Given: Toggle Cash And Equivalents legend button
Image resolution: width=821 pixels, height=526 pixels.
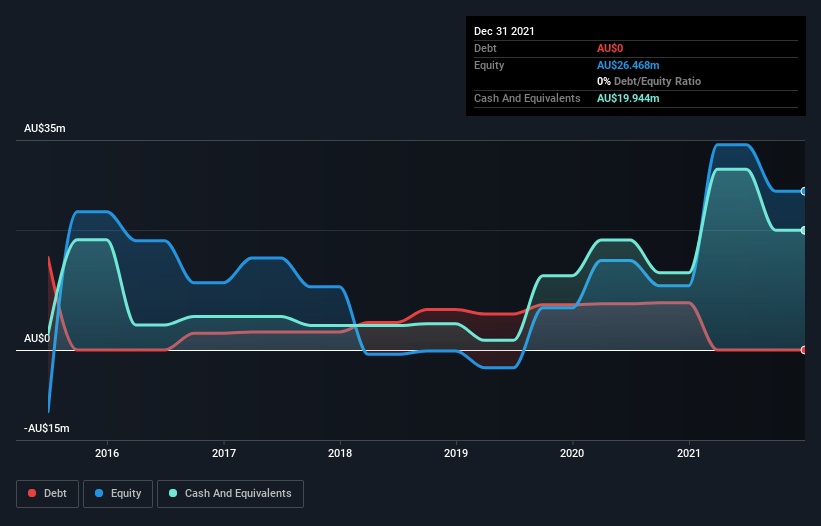Looking at the screenshot, I should (230, 494).
